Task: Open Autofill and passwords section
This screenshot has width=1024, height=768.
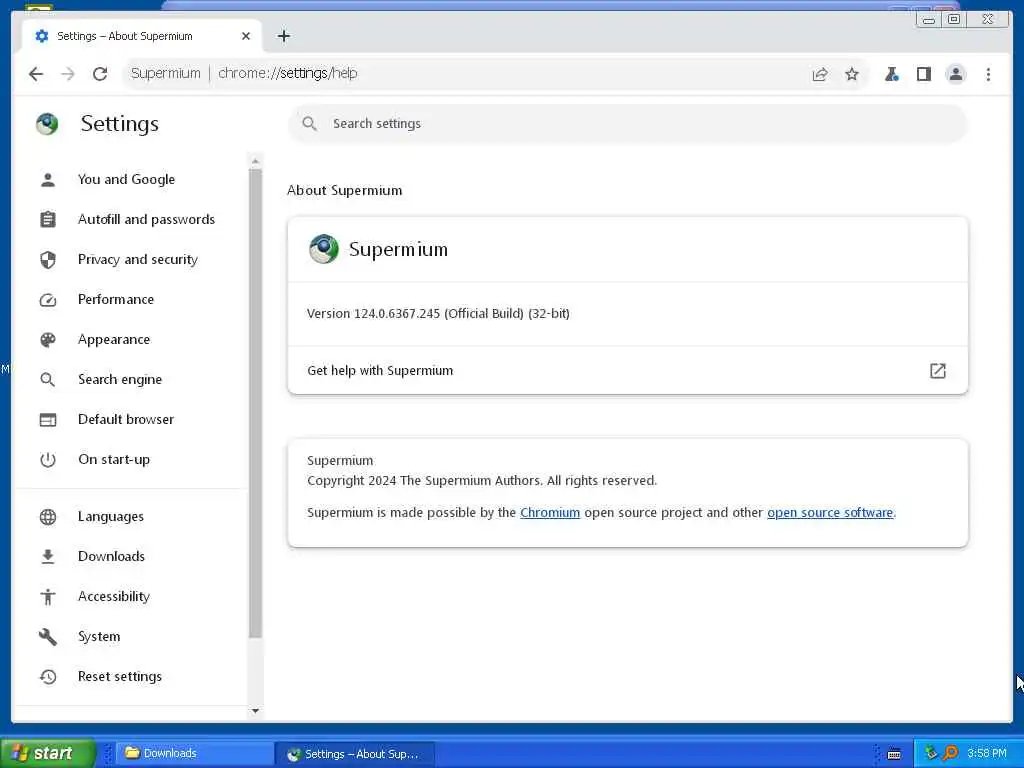Action: pyautogui.click(x=131, y=219)
